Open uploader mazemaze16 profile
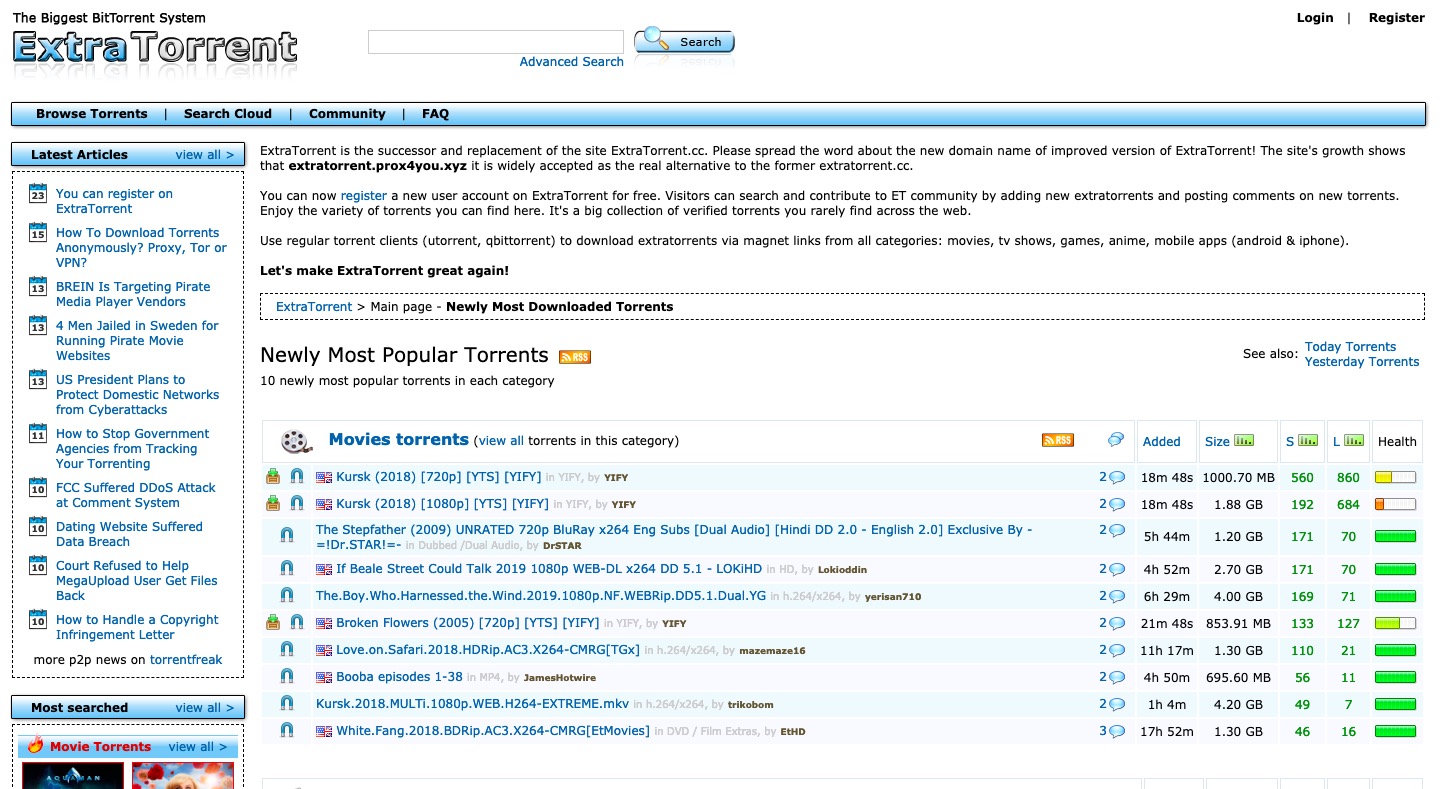 point(772,651)
